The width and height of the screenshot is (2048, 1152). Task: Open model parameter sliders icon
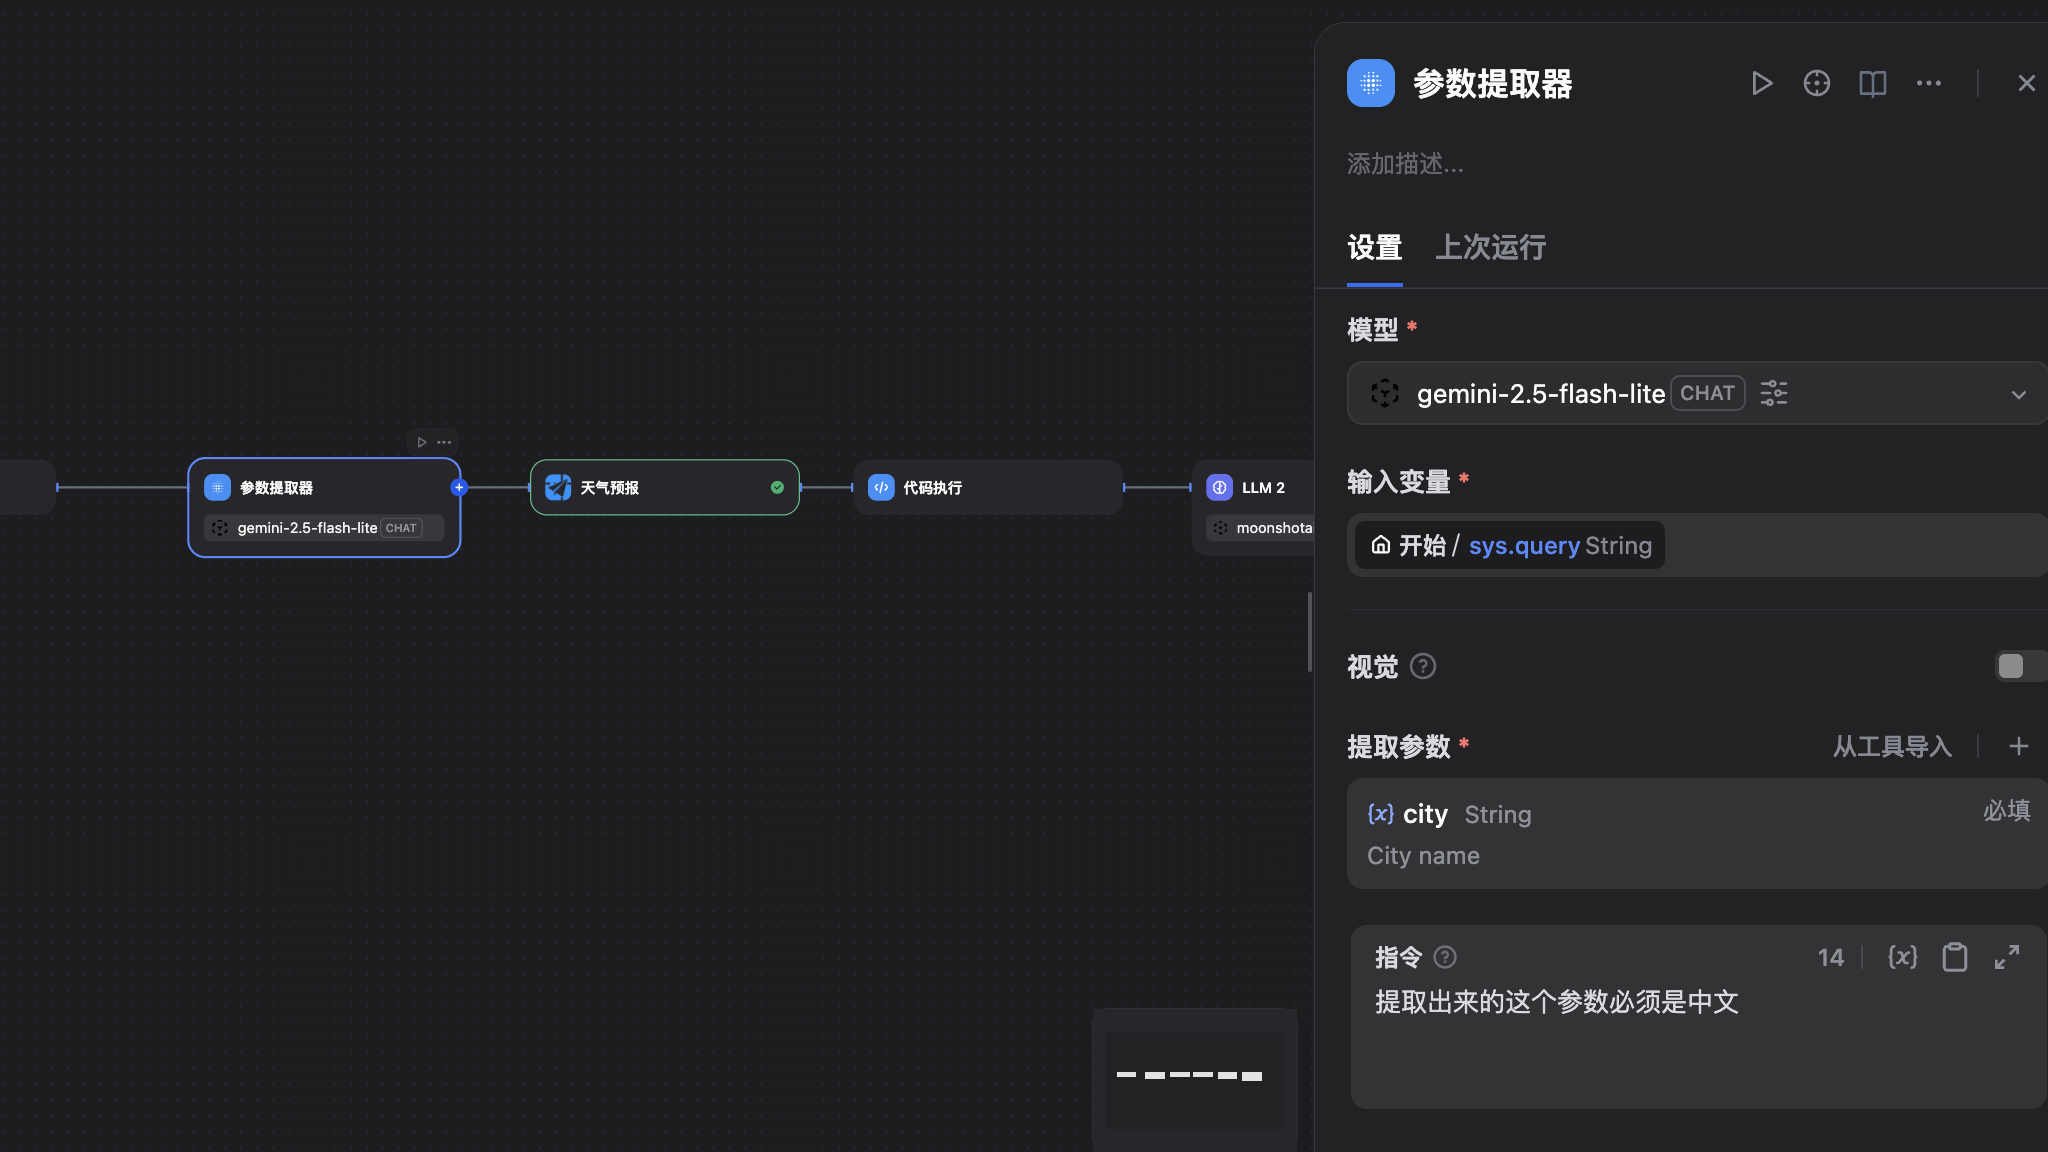(1774, 393)
